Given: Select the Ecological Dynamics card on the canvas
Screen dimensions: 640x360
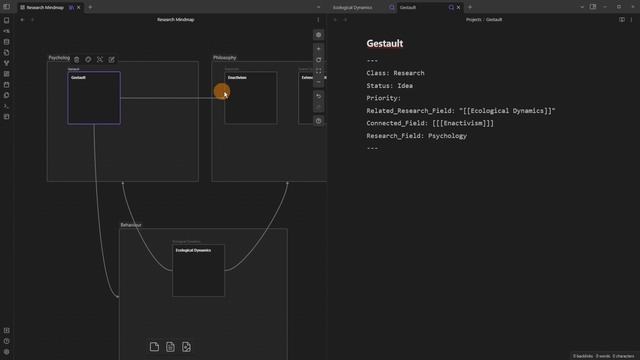Looking at the screenshot, I should click(x=198, y=271).
